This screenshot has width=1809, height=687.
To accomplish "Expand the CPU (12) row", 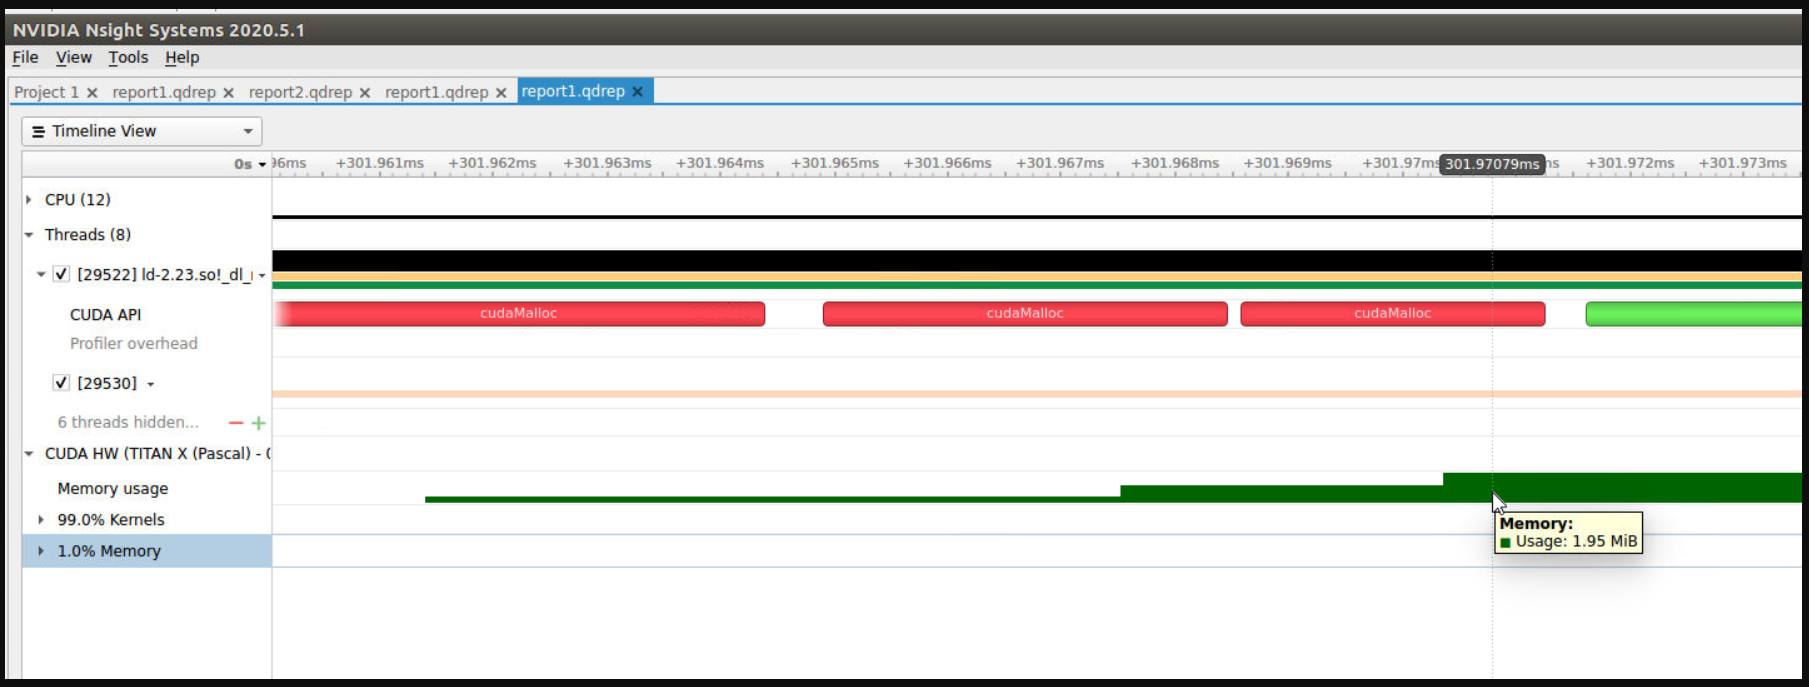I will (x=29, y=200).
